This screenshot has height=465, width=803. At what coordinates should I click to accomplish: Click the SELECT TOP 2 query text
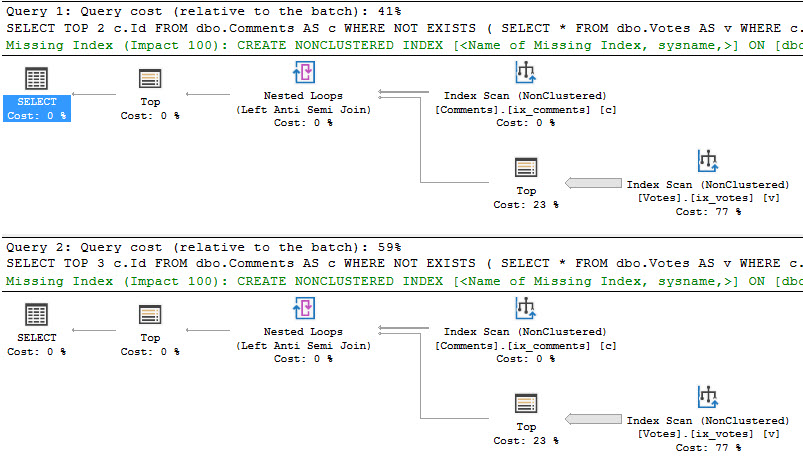tap(400, 27)
